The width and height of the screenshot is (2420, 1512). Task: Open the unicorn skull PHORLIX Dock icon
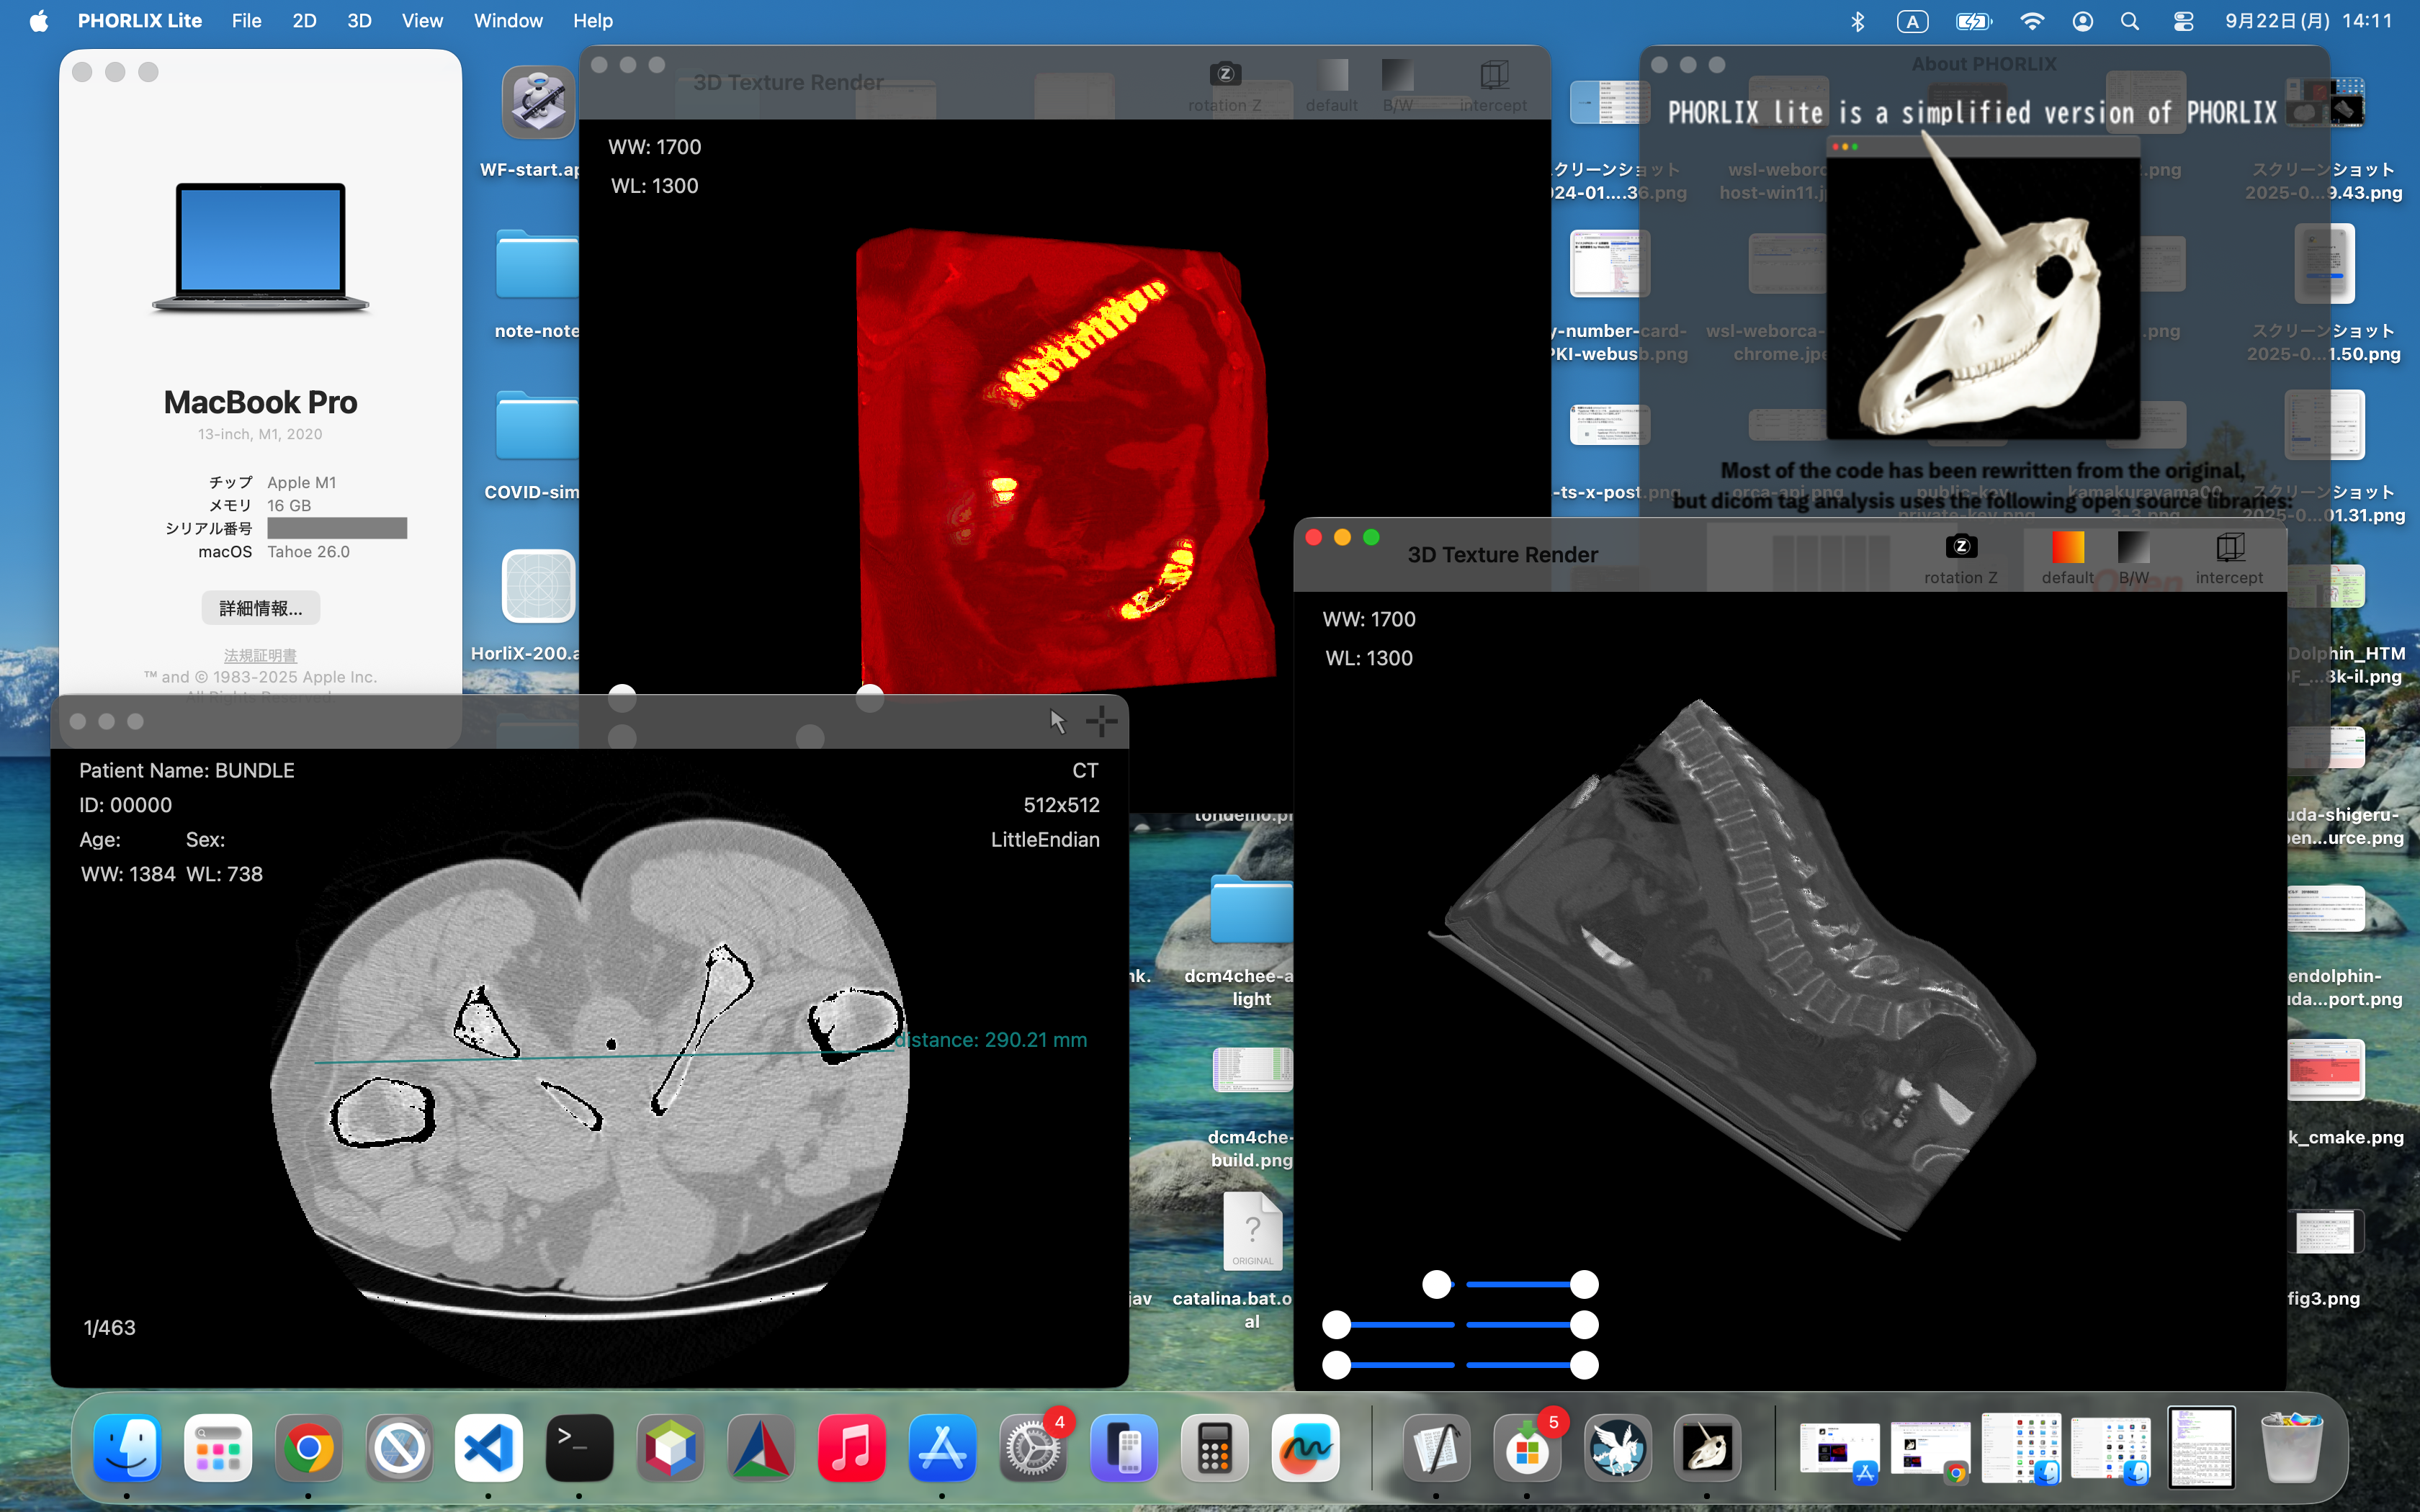click(1707, 1447)
